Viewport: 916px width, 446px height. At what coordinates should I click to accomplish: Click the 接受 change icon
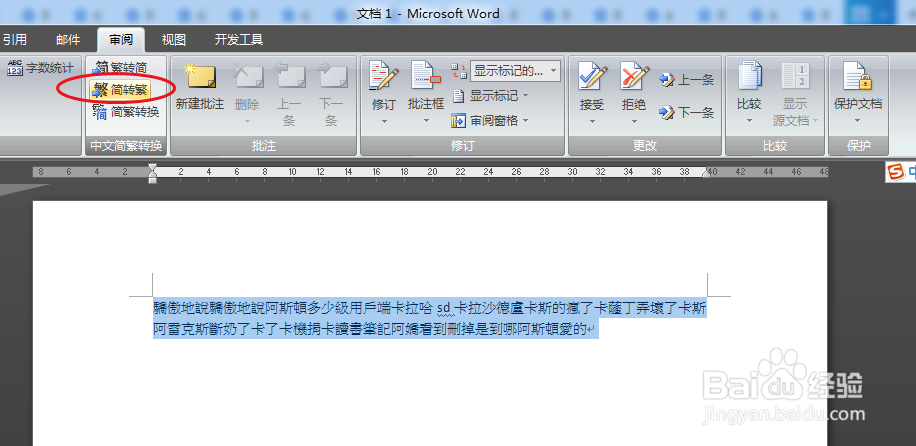[592, 76]
